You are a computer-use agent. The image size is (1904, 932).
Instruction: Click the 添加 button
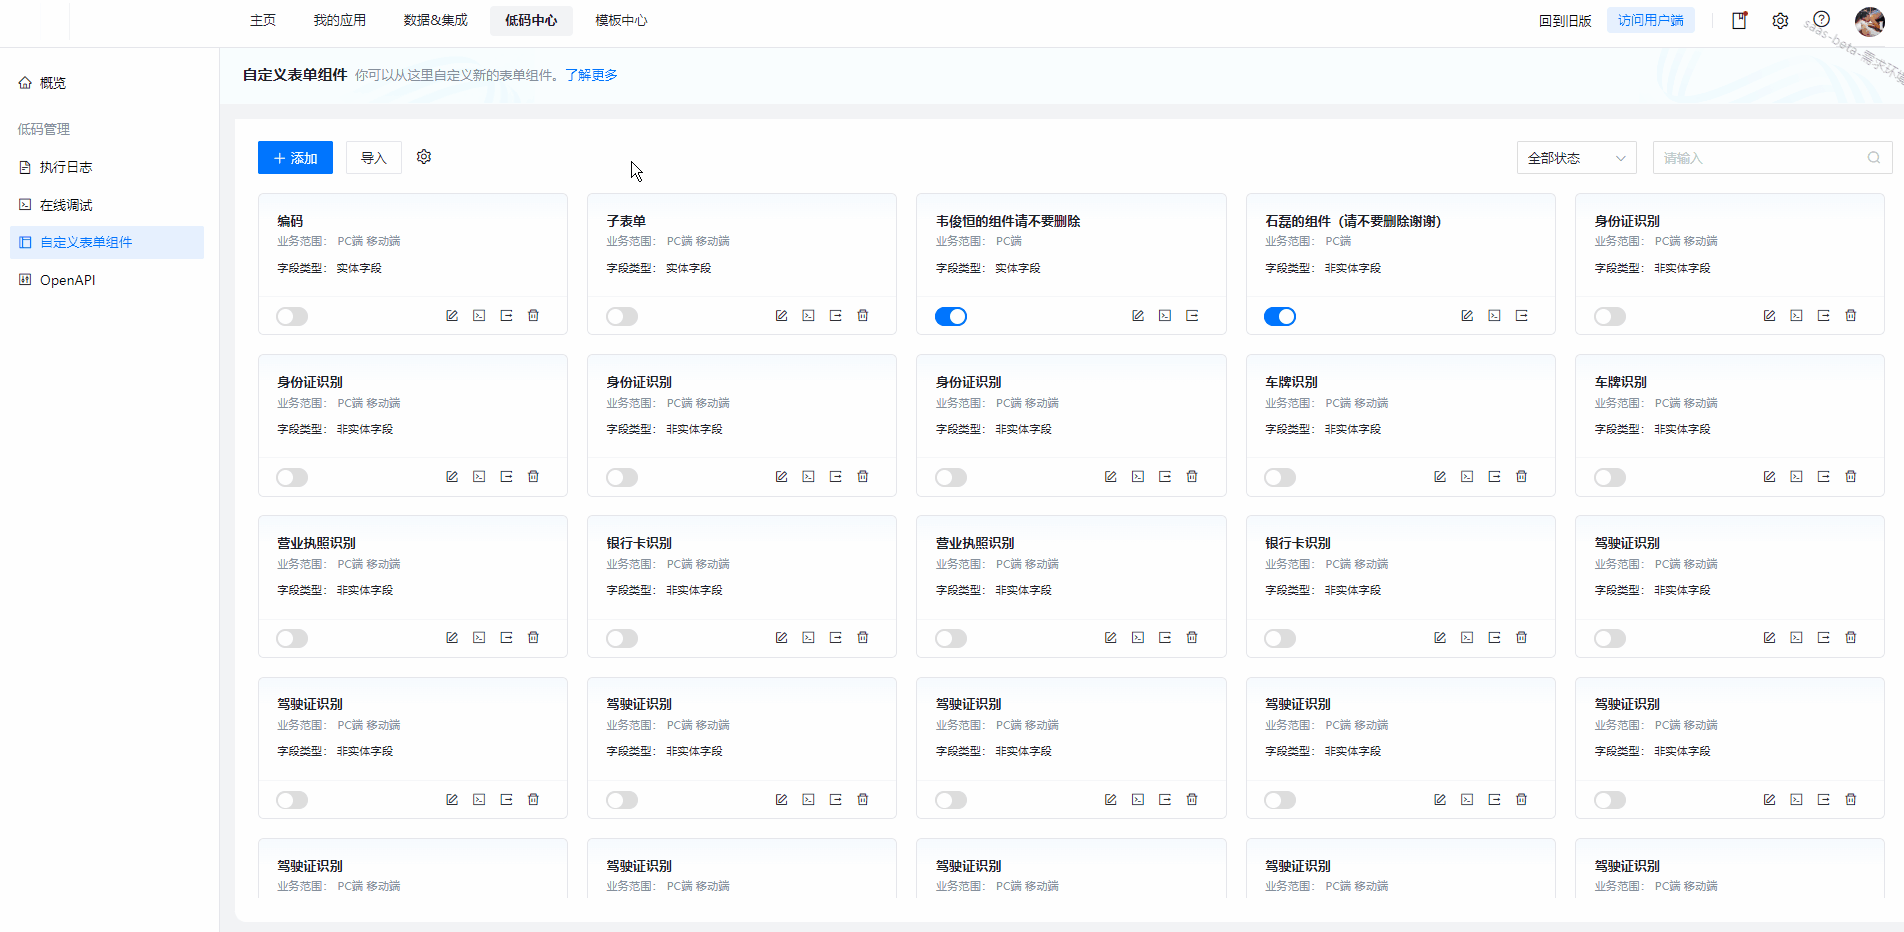[295, 158]
